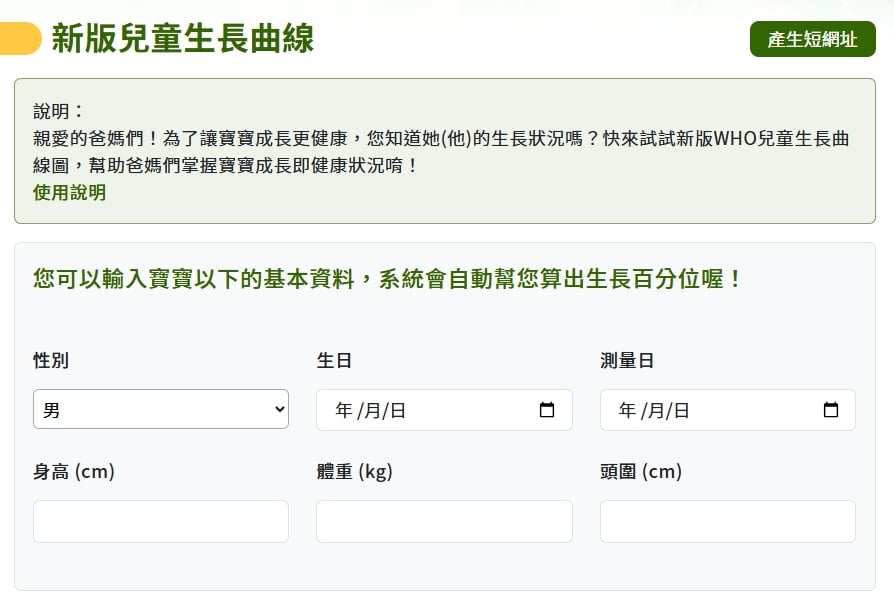The image size is (894, 605).
Task: Select the day segment in 生日 field
Action: coord(397,410)
